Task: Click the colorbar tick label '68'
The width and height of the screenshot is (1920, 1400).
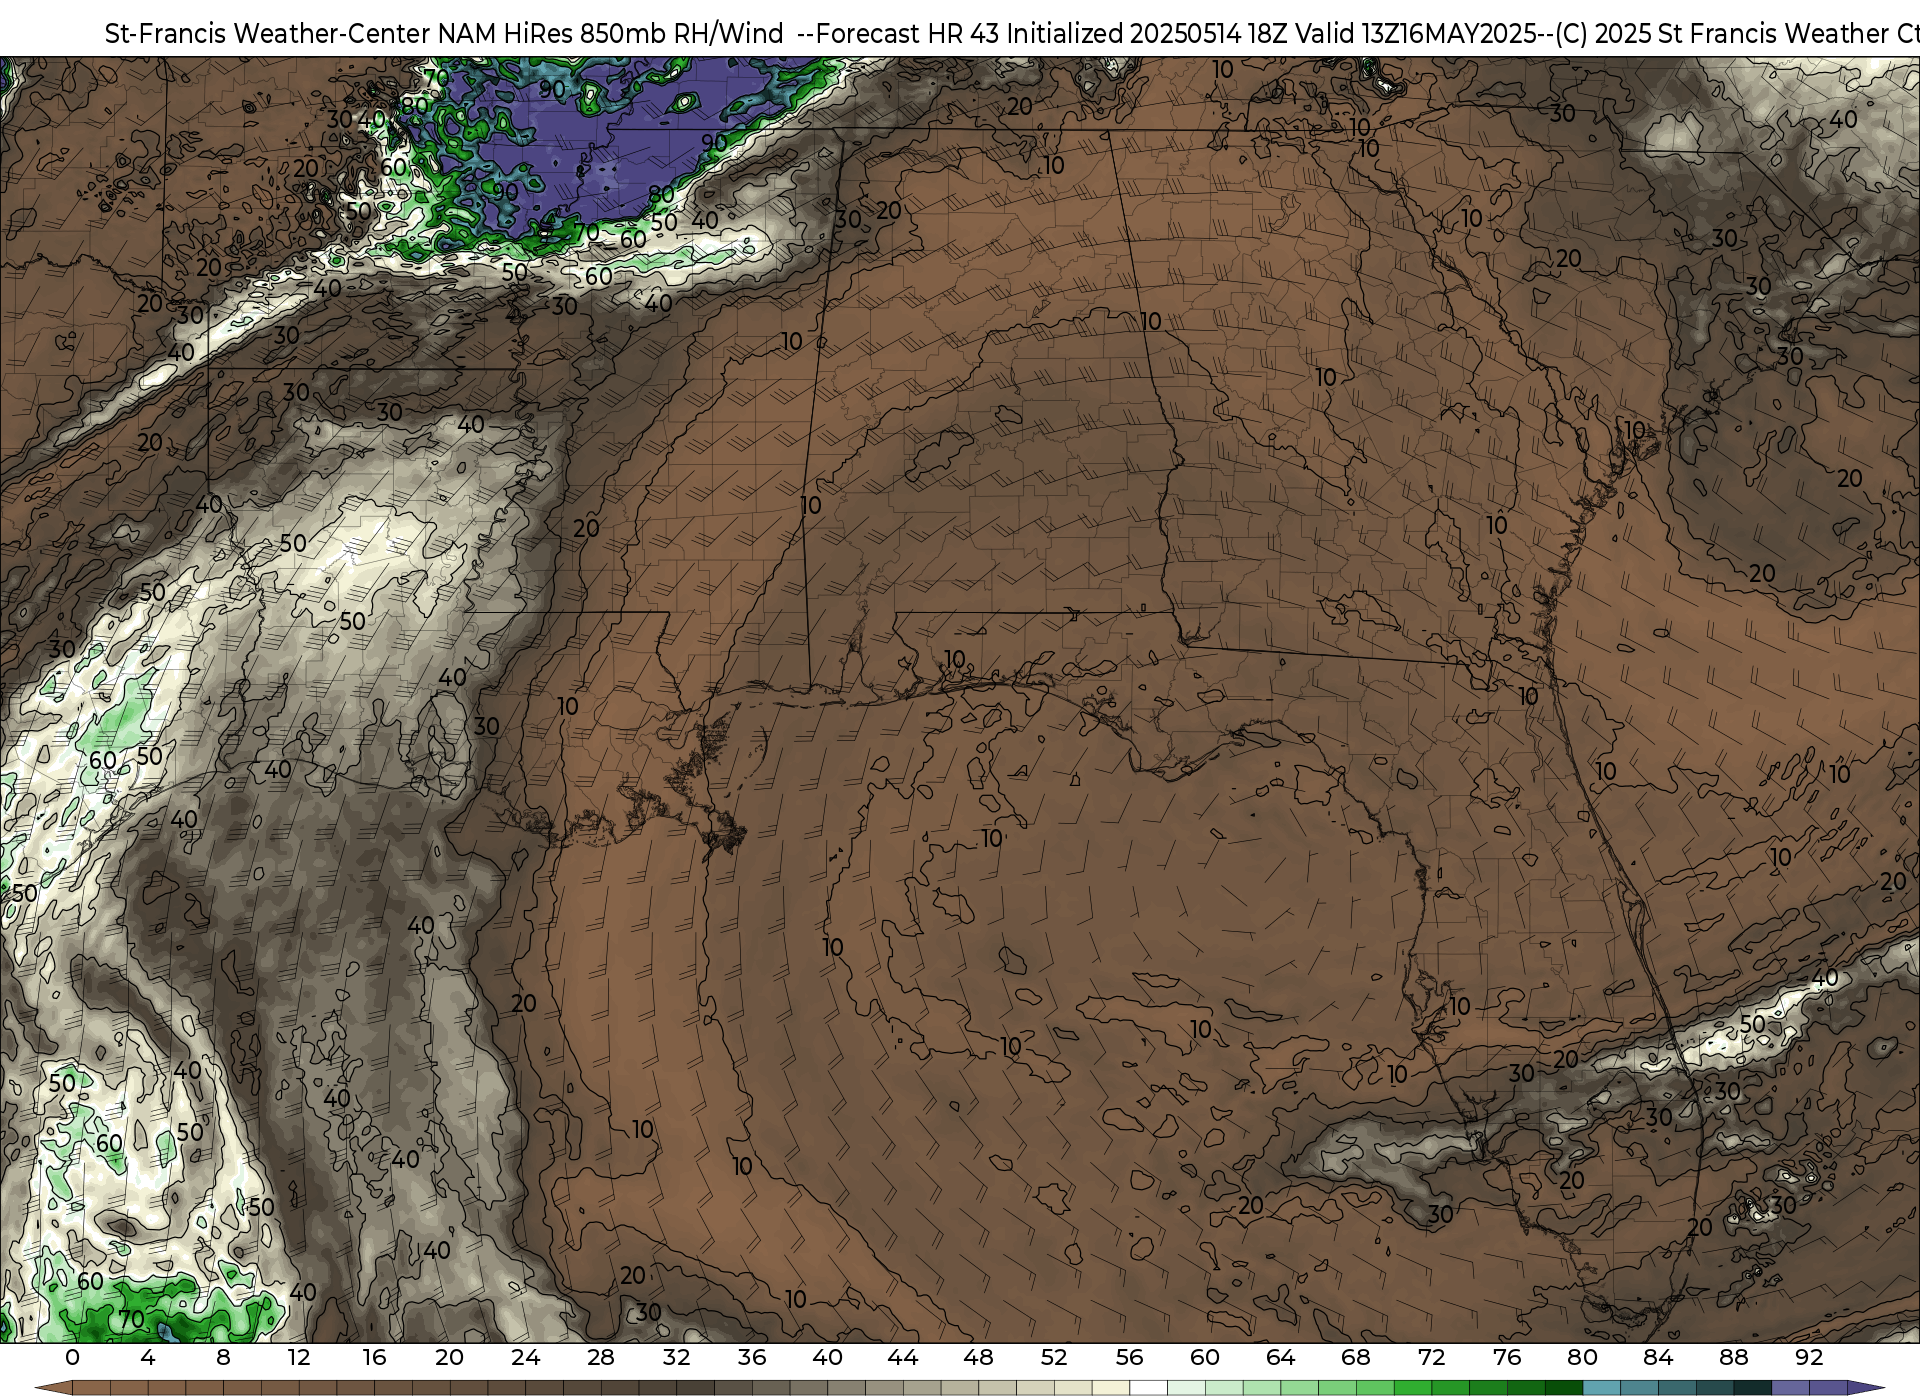Action: pos(1356,1357)
